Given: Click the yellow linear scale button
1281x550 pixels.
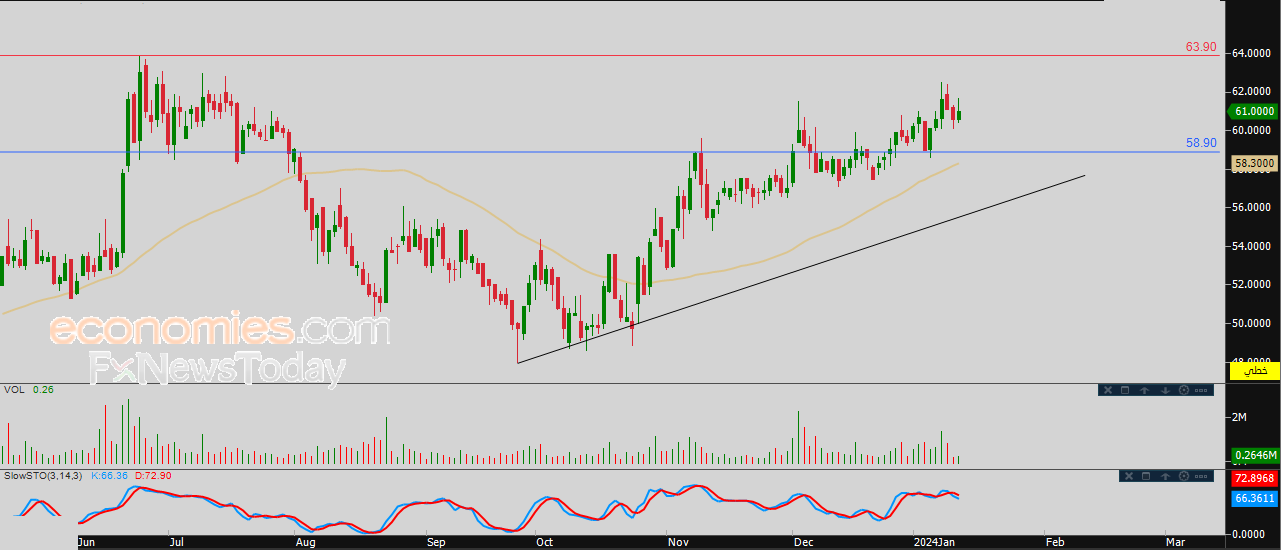Looking at the screenshot, I should coord(1254,371).
